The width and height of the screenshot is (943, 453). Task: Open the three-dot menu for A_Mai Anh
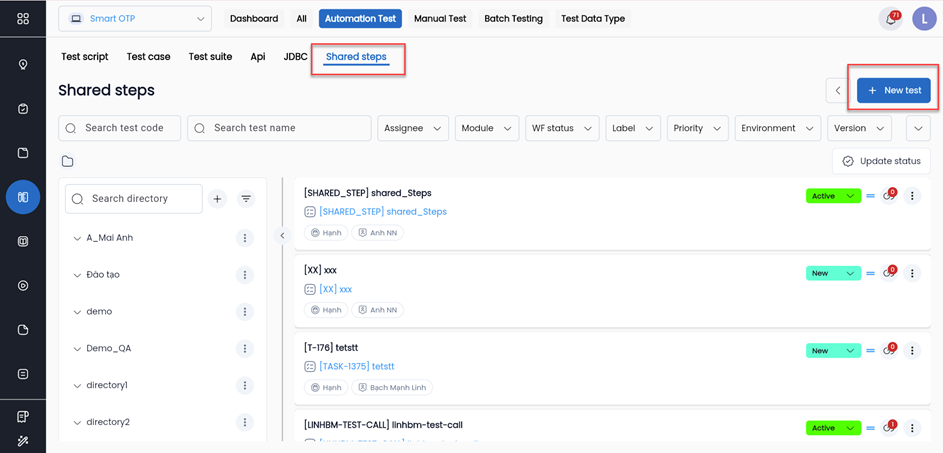tap(244, 238)
